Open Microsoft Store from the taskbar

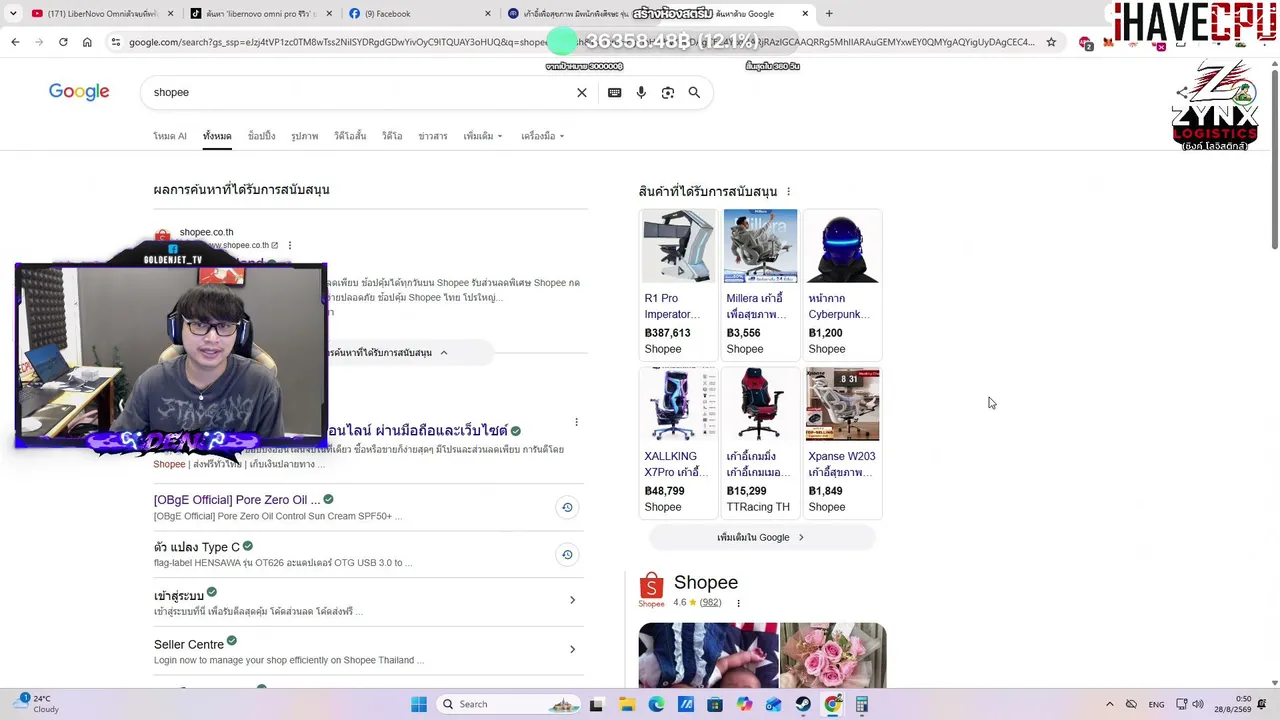715,704
